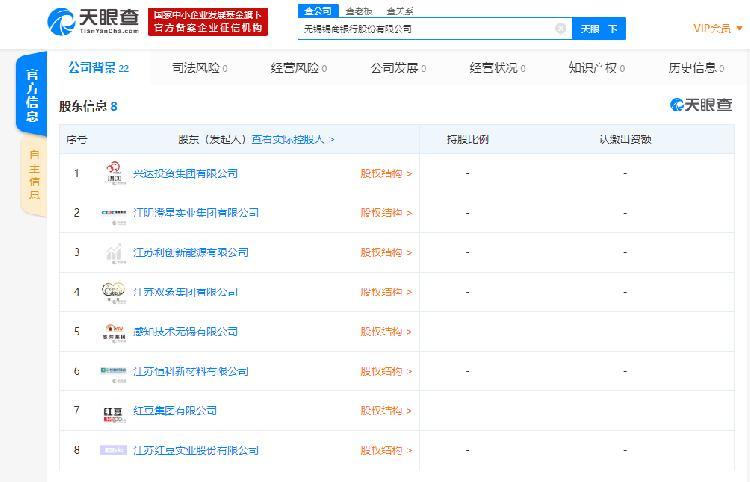This screenshot has width=750, height=482.
Task: Switch to the 查老板 search tab
Action: point(359,11)
